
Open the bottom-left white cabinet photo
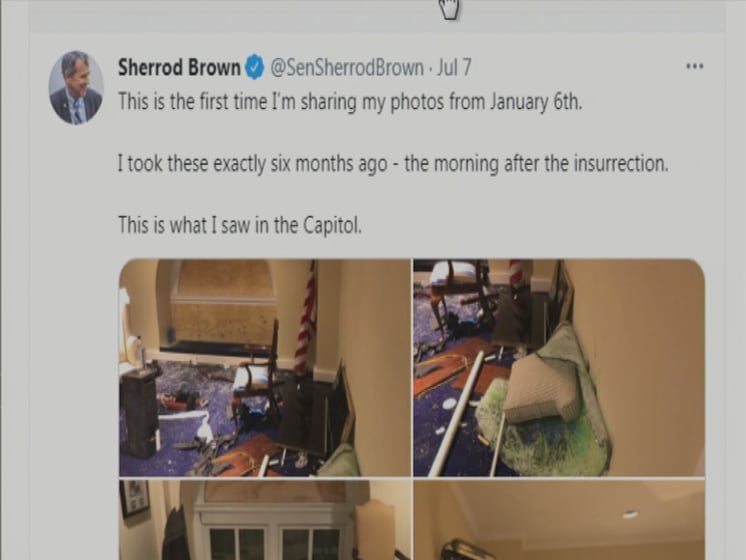coord(265,520)
